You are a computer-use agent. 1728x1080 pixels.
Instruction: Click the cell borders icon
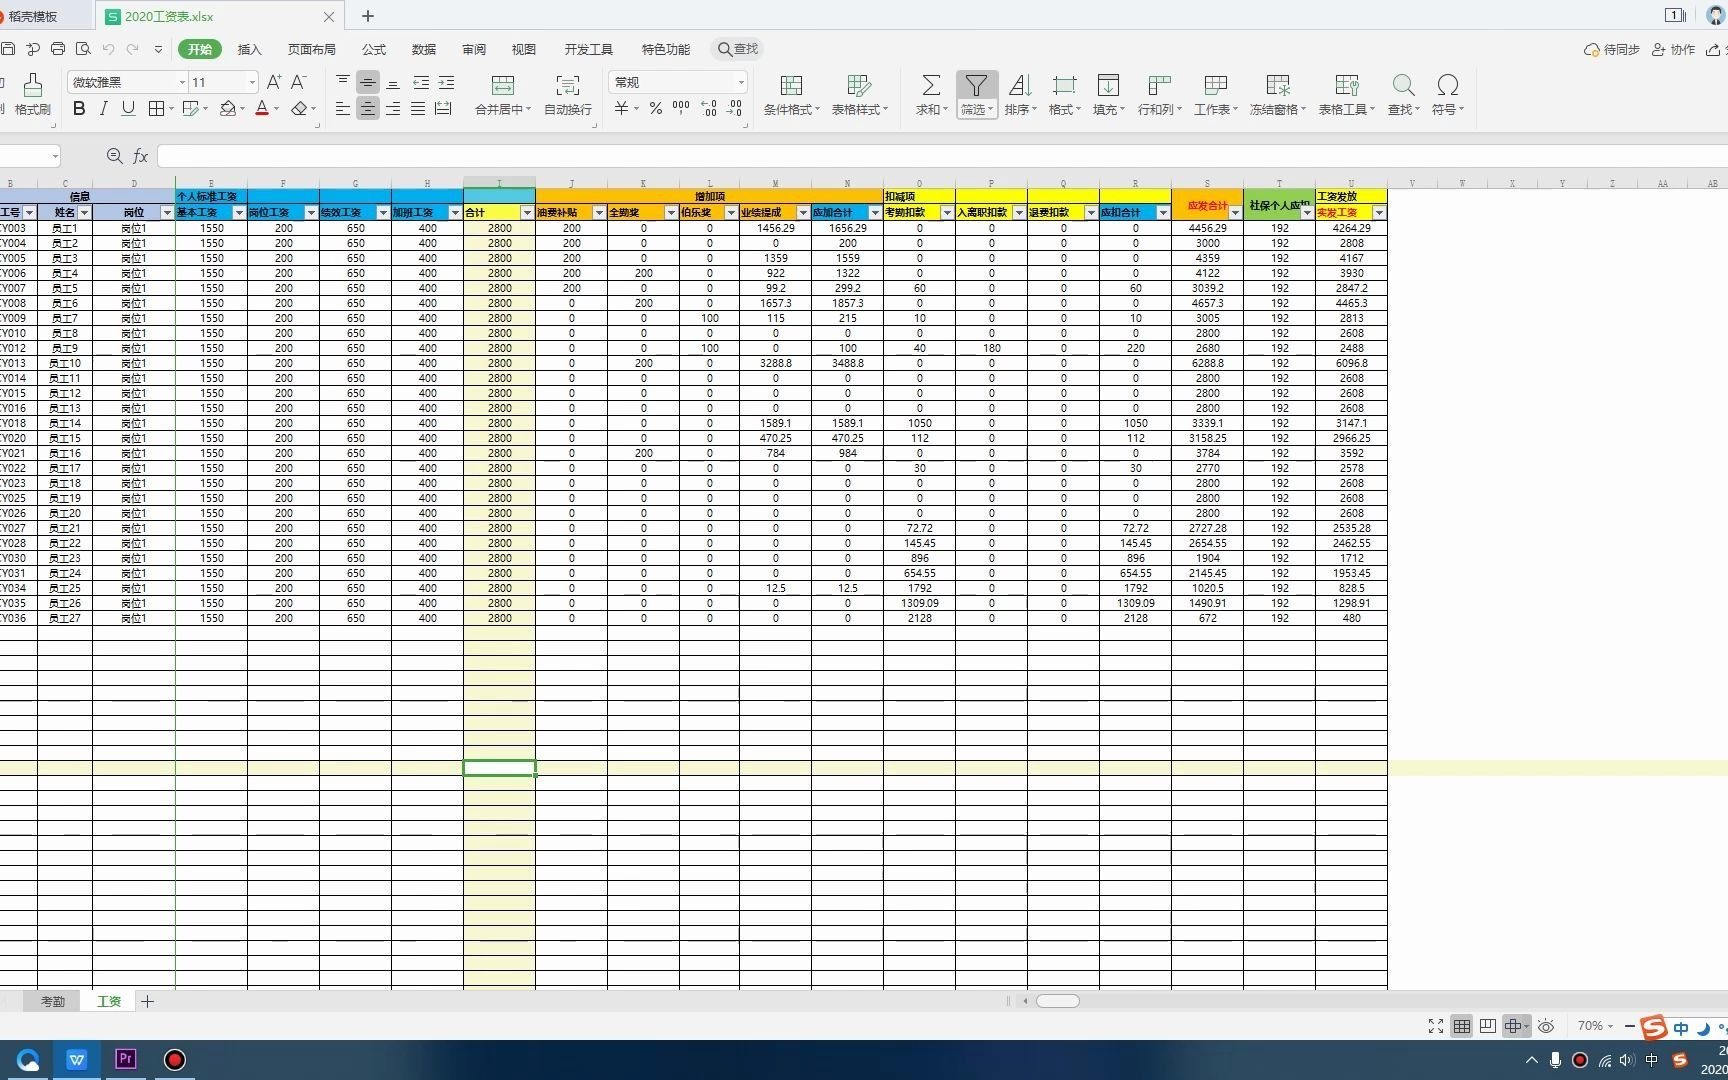[x=156, y=109]
